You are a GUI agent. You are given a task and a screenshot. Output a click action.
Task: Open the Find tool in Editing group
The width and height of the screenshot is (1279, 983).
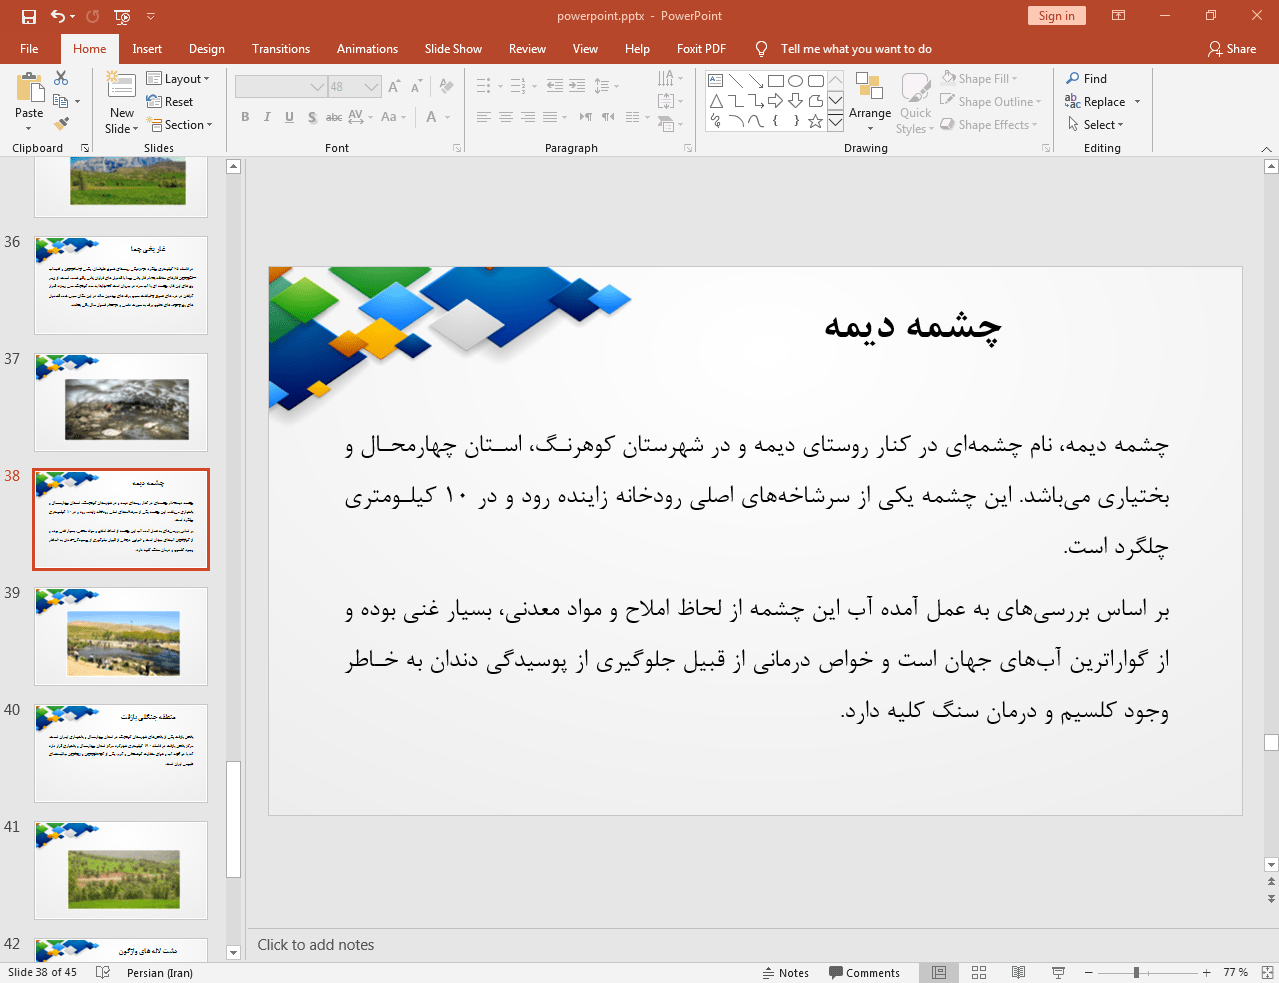(x=1086, y=79)
